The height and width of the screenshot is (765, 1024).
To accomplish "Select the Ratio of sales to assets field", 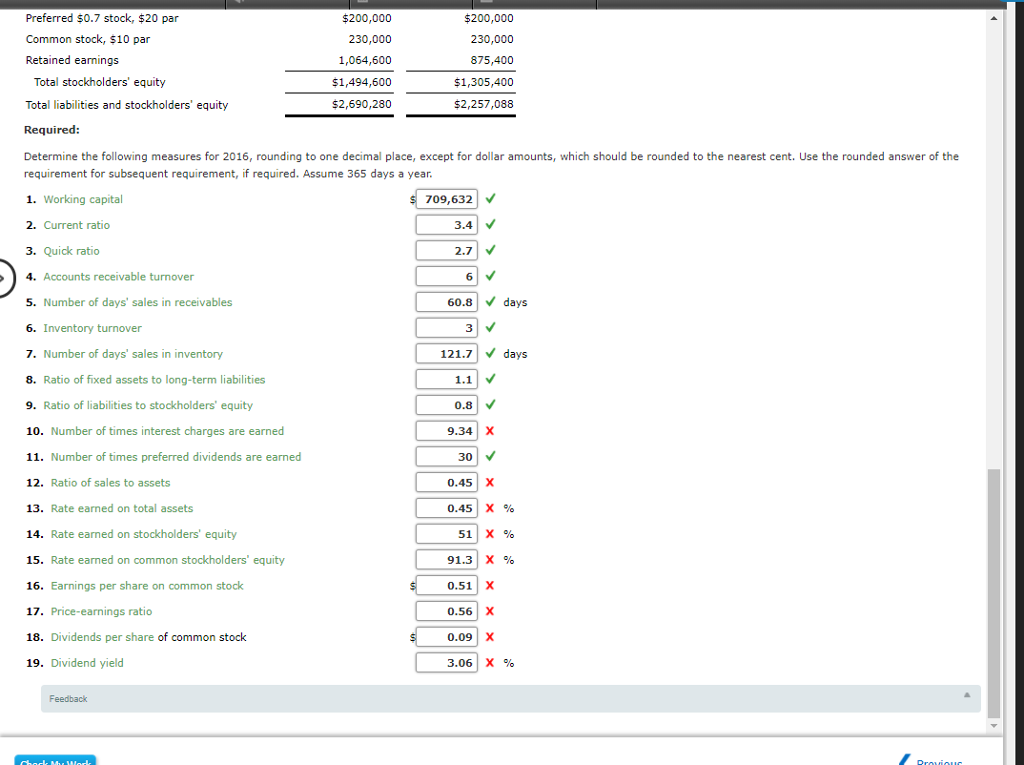I will click(446, 482).
